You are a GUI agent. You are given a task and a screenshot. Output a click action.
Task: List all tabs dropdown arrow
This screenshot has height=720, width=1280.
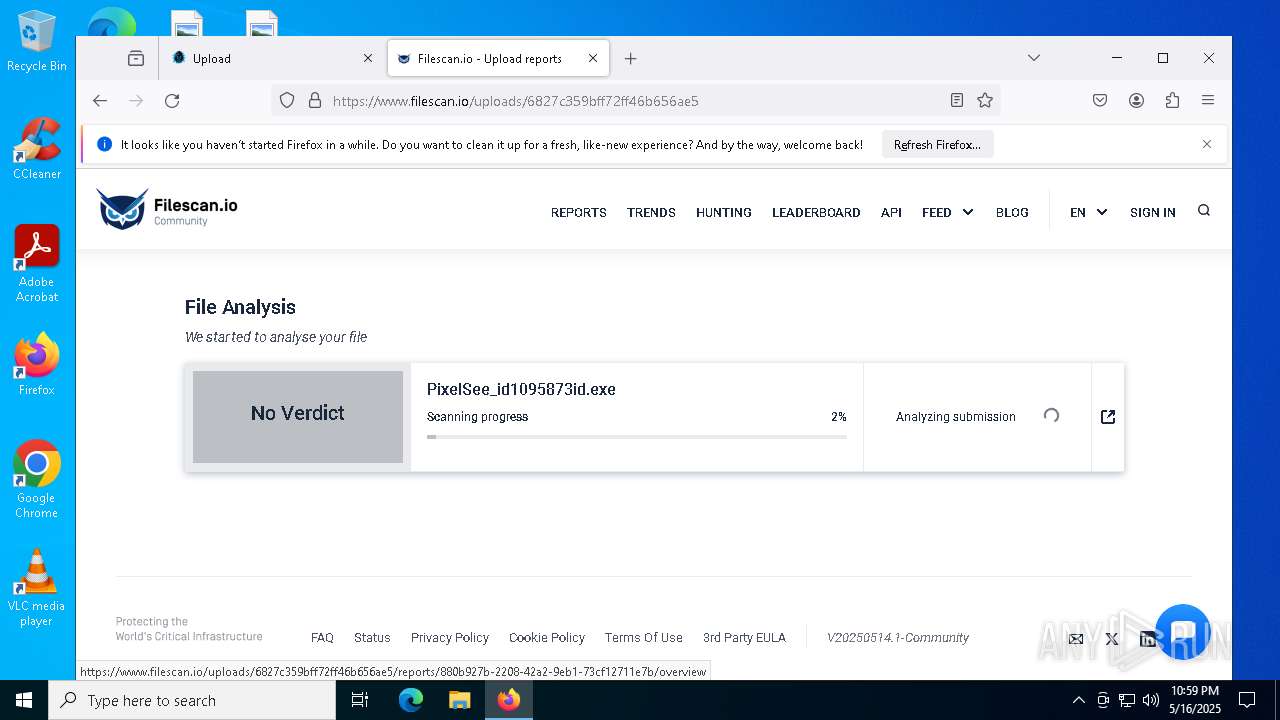pyautogui.click(x=1034, y=58)
